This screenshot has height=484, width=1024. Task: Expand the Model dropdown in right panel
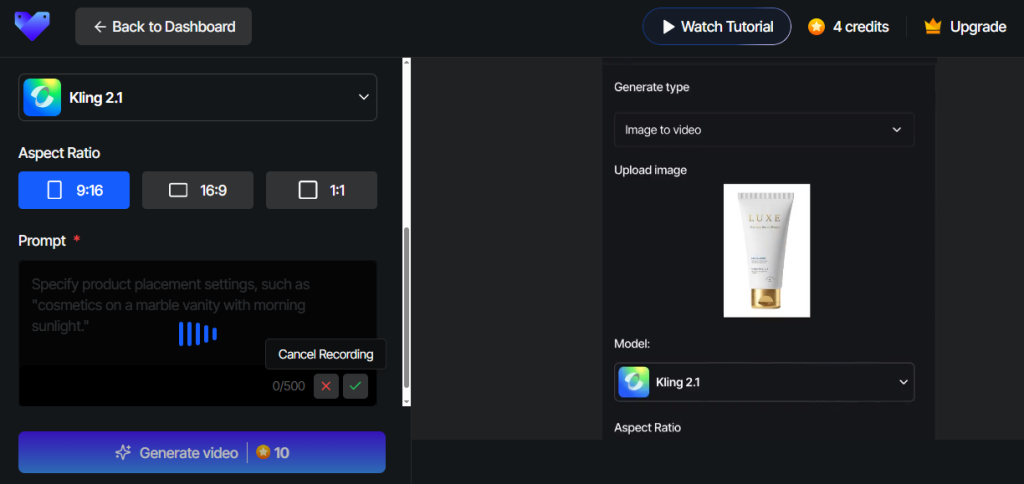coord(903,382)
